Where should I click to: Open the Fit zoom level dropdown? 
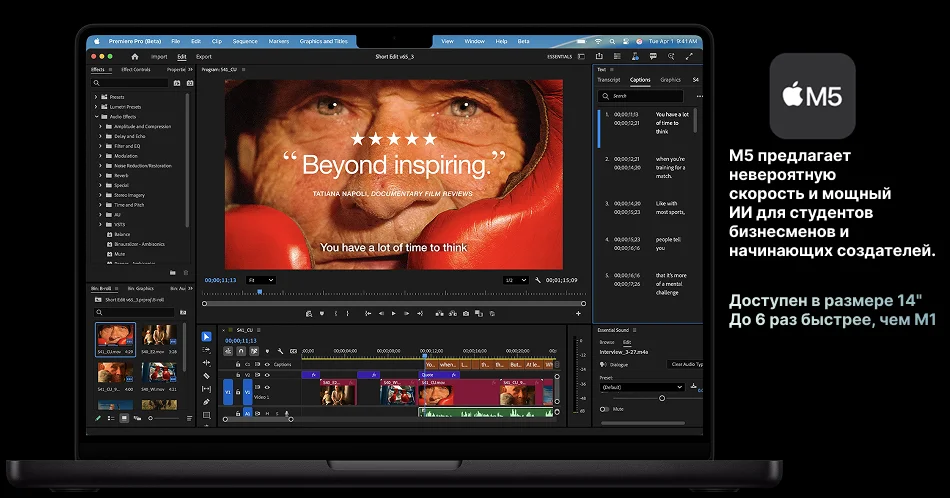[x=260, y=280]
